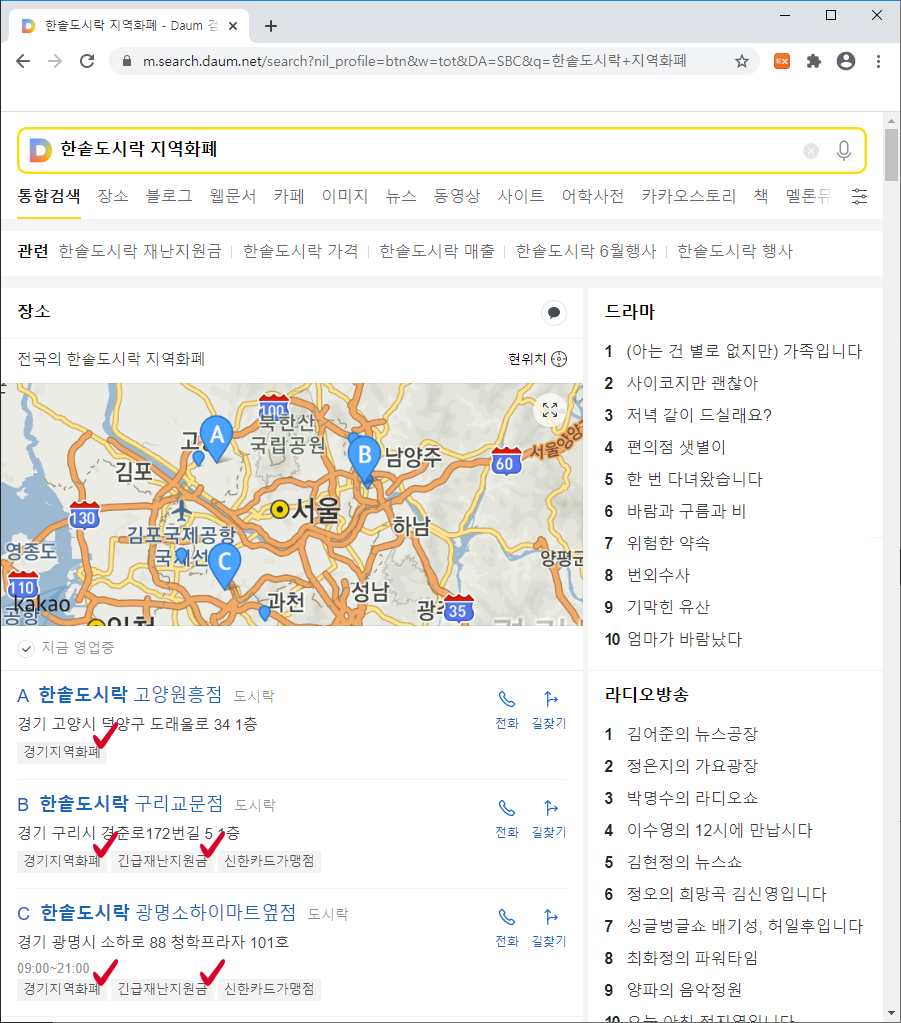
Task: Open the 광명소하이마트옆점 listing
Action: point(168,913)
